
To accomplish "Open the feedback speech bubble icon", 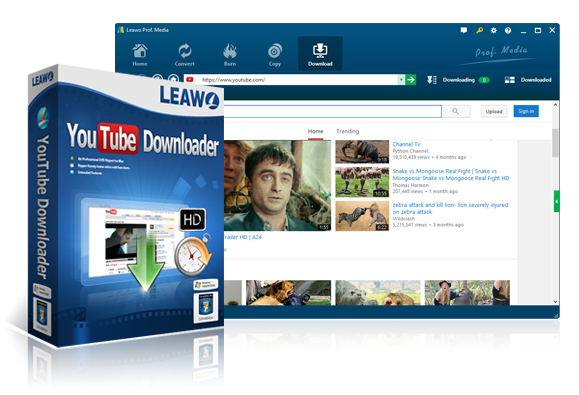I will coord(464,30).
